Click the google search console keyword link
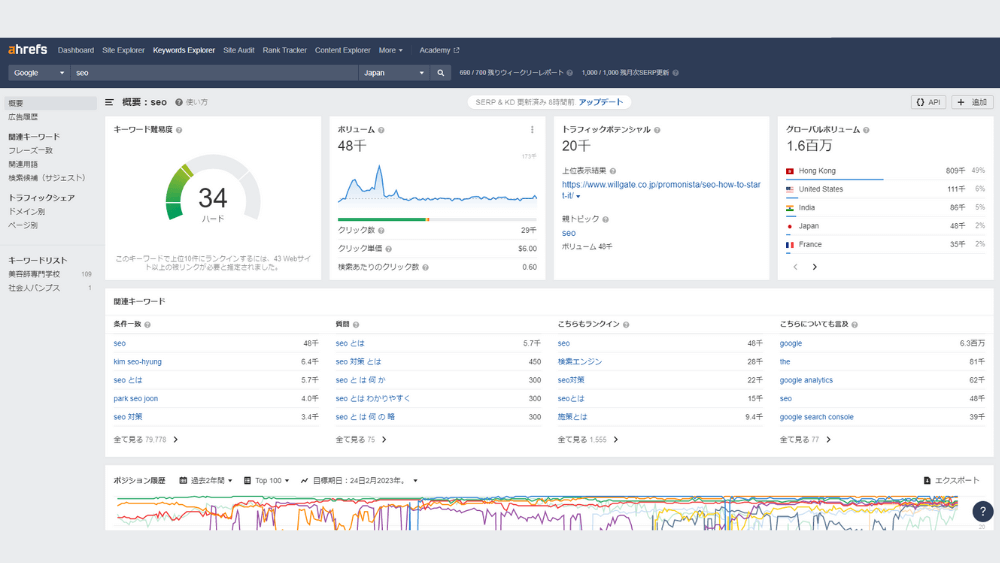The height and width of the screenshot is (563, 1000). click(x=816, y=417)
